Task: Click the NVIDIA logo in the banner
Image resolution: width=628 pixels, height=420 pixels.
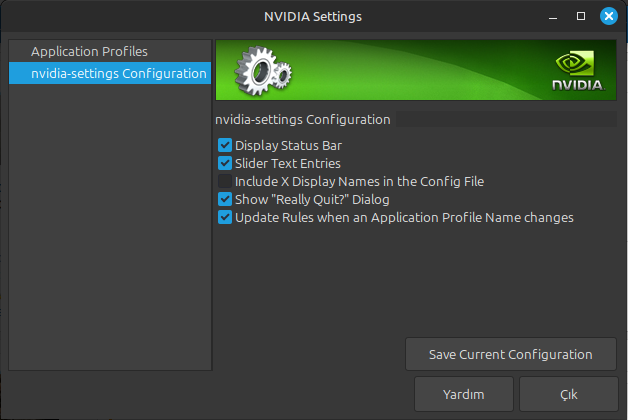Action: [x=579, y=72]
